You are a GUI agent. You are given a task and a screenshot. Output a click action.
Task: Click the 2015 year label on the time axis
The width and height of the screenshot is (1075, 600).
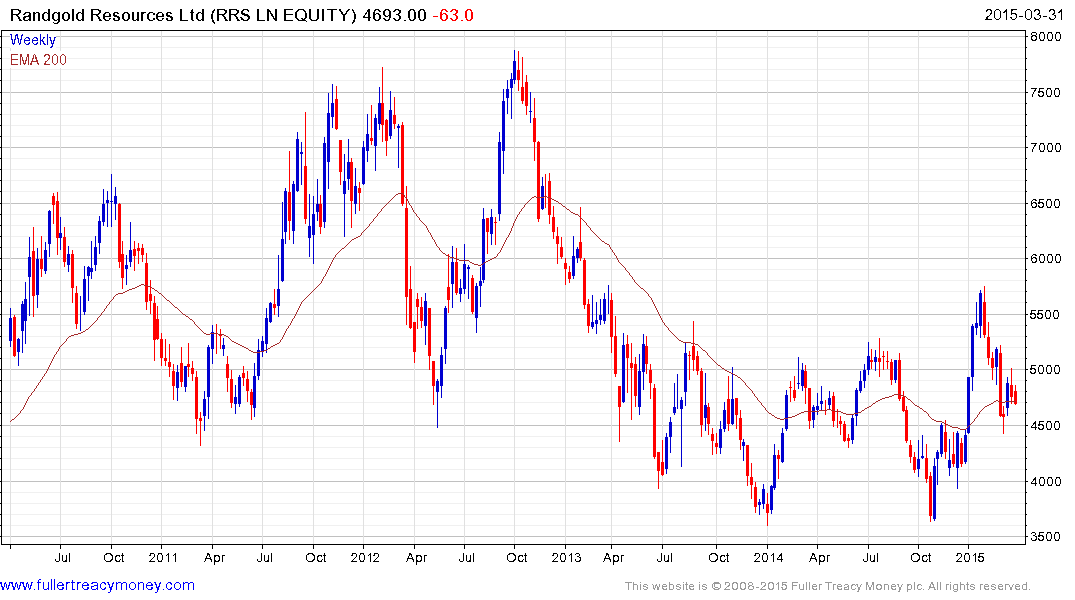click(x=969, y=557)
